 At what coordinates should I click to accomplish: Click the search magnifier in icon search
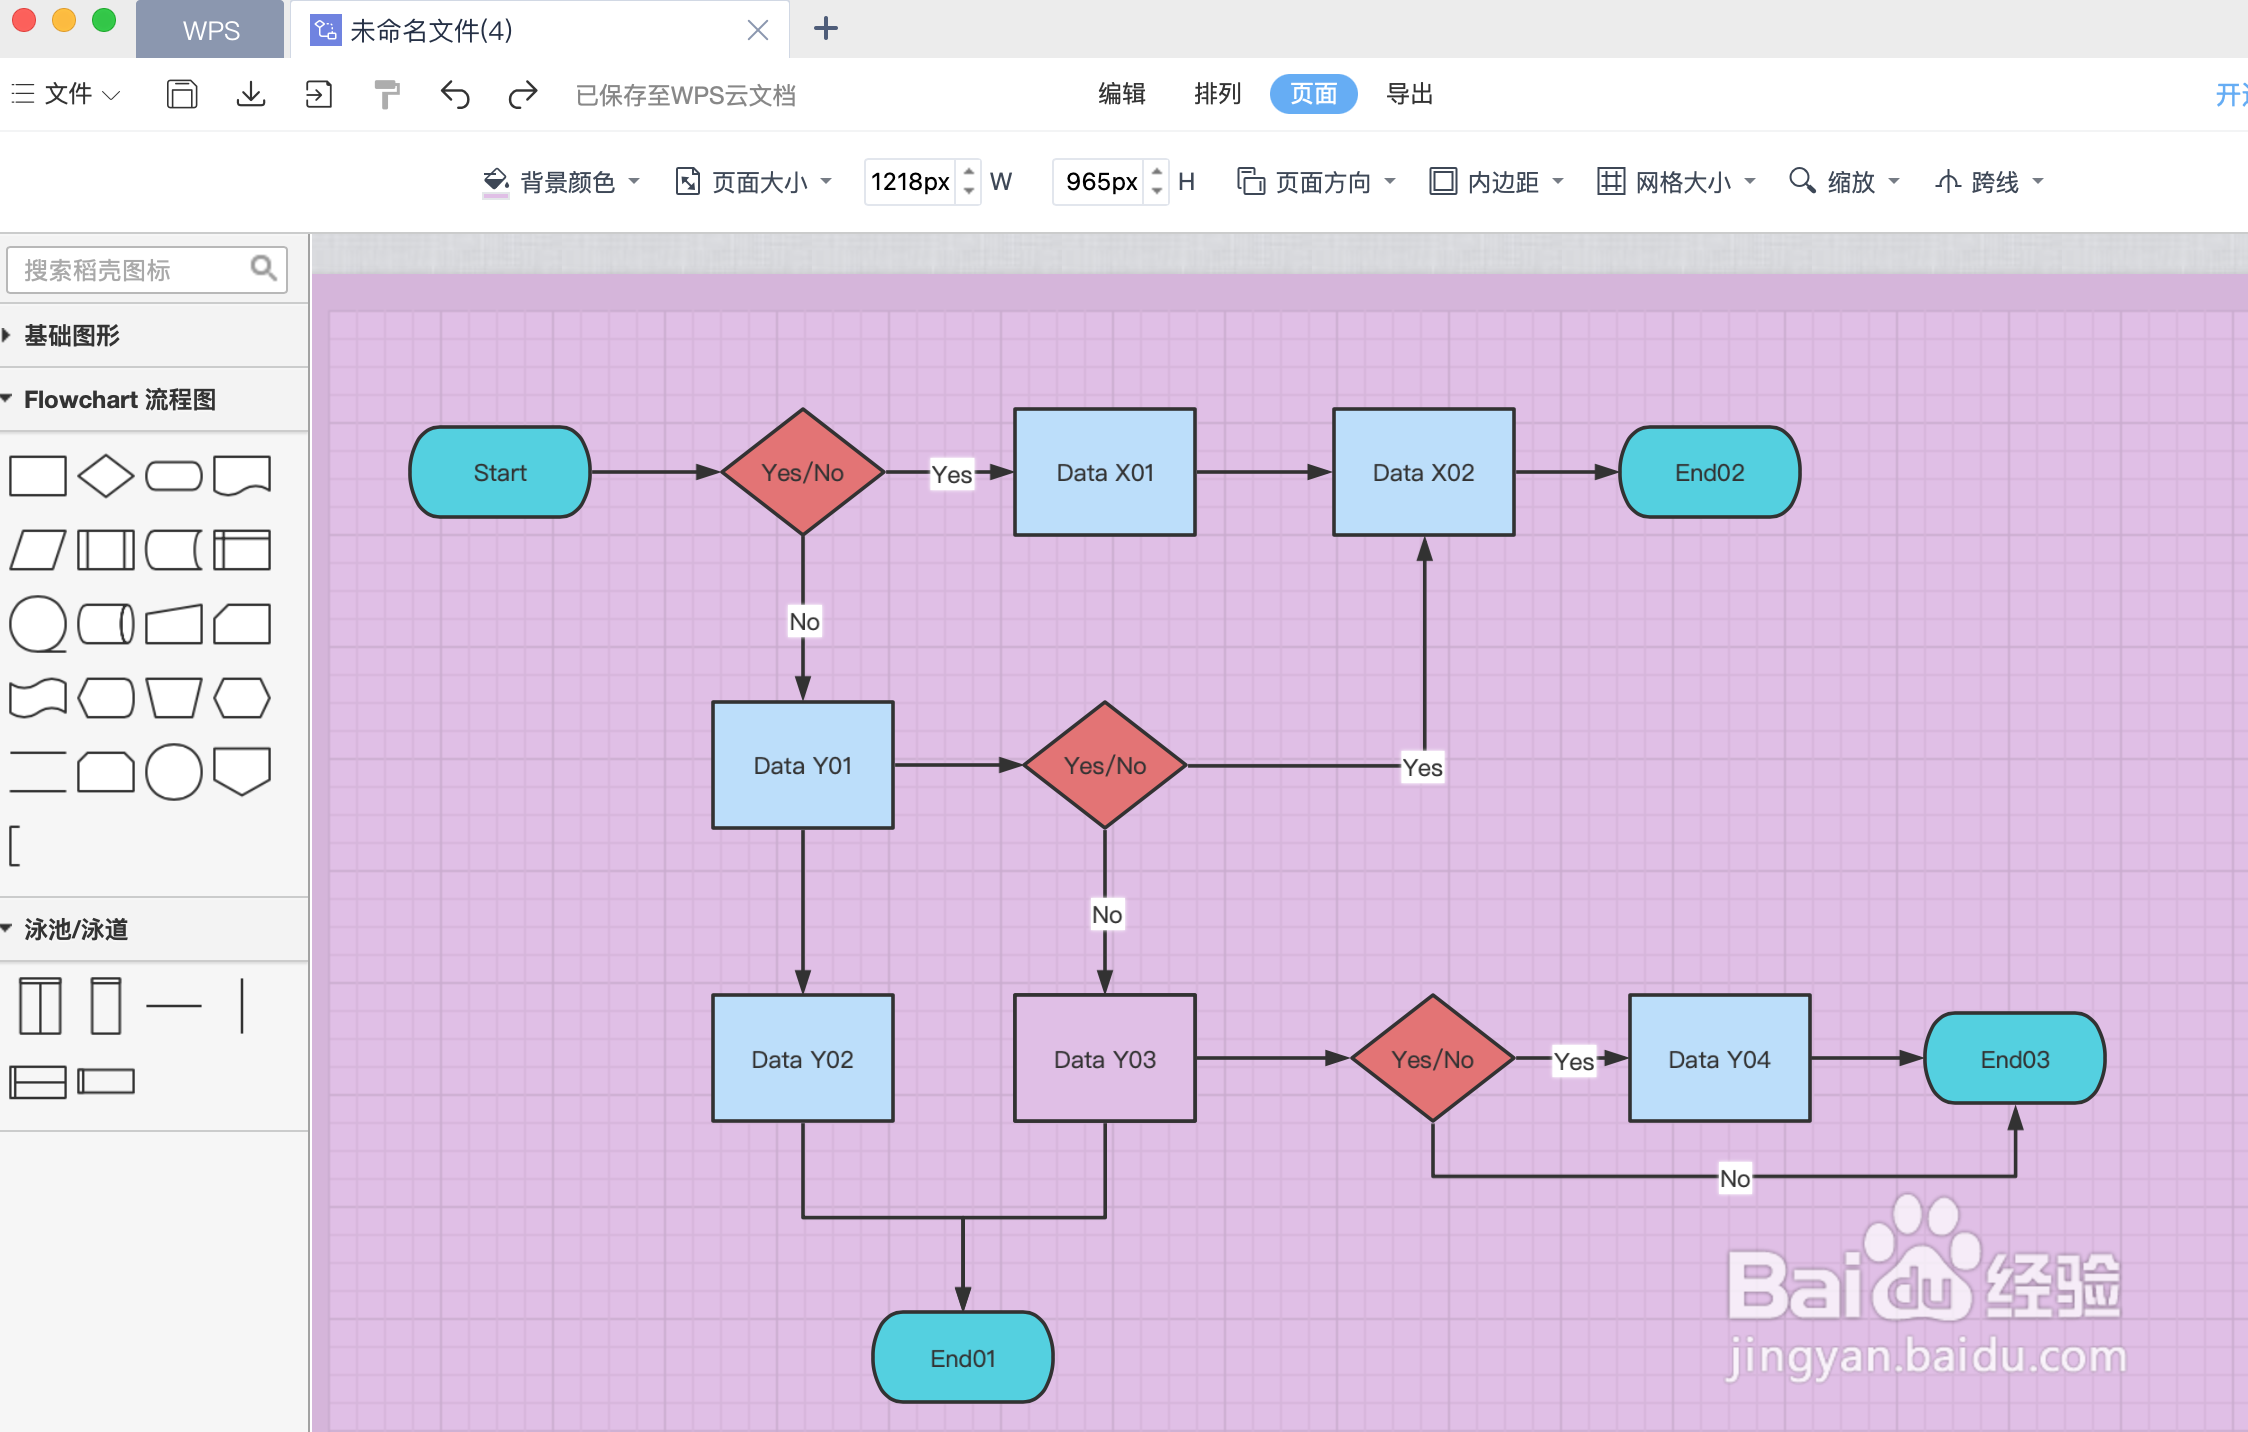click(x=263, y=268)
